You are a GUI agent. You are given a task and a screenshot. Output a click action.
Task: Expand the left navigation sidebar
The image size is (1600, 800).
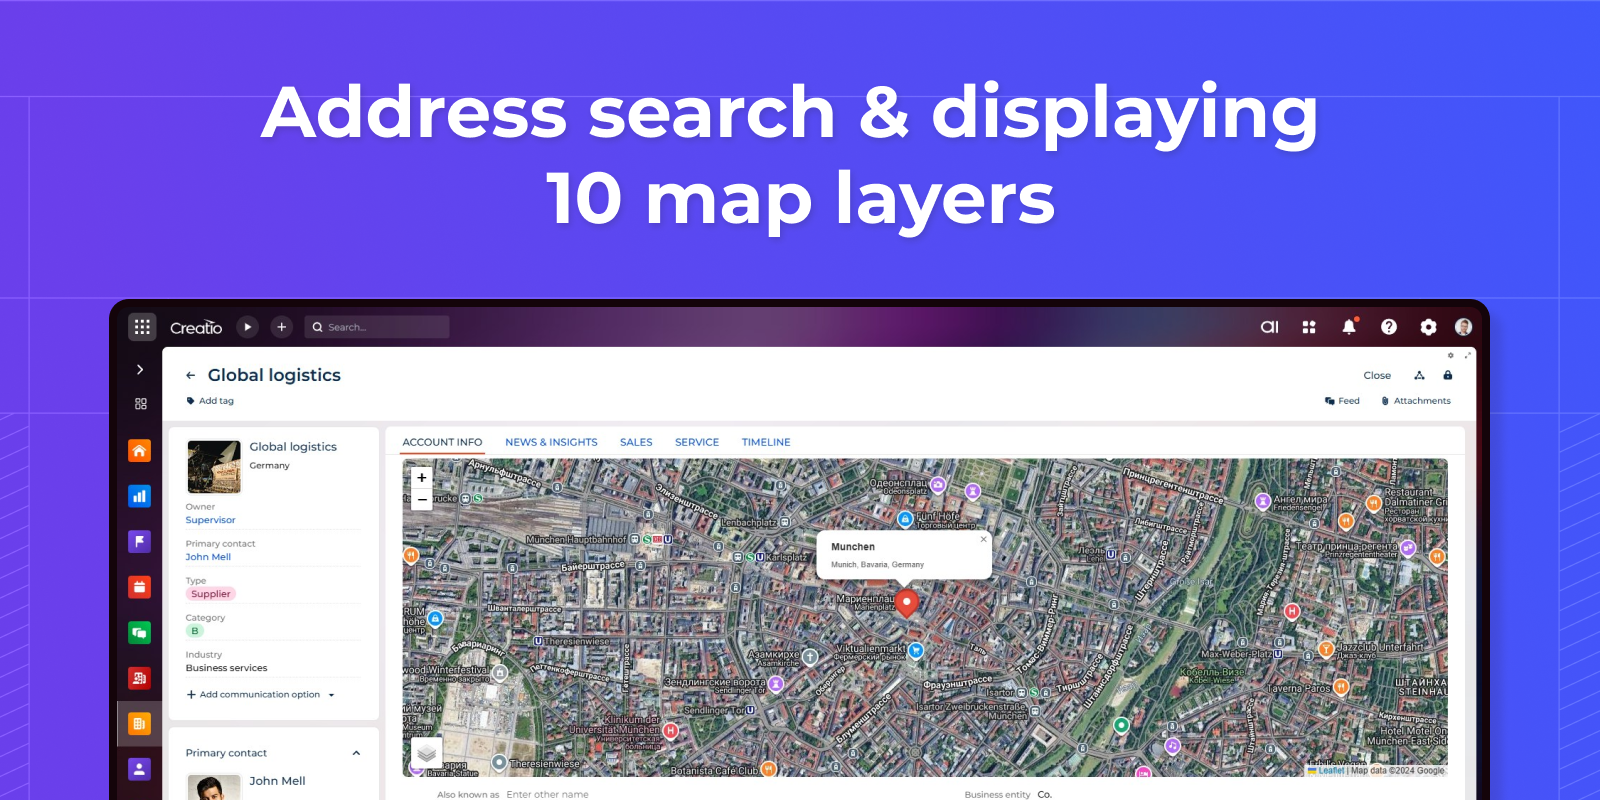point(140,369)
